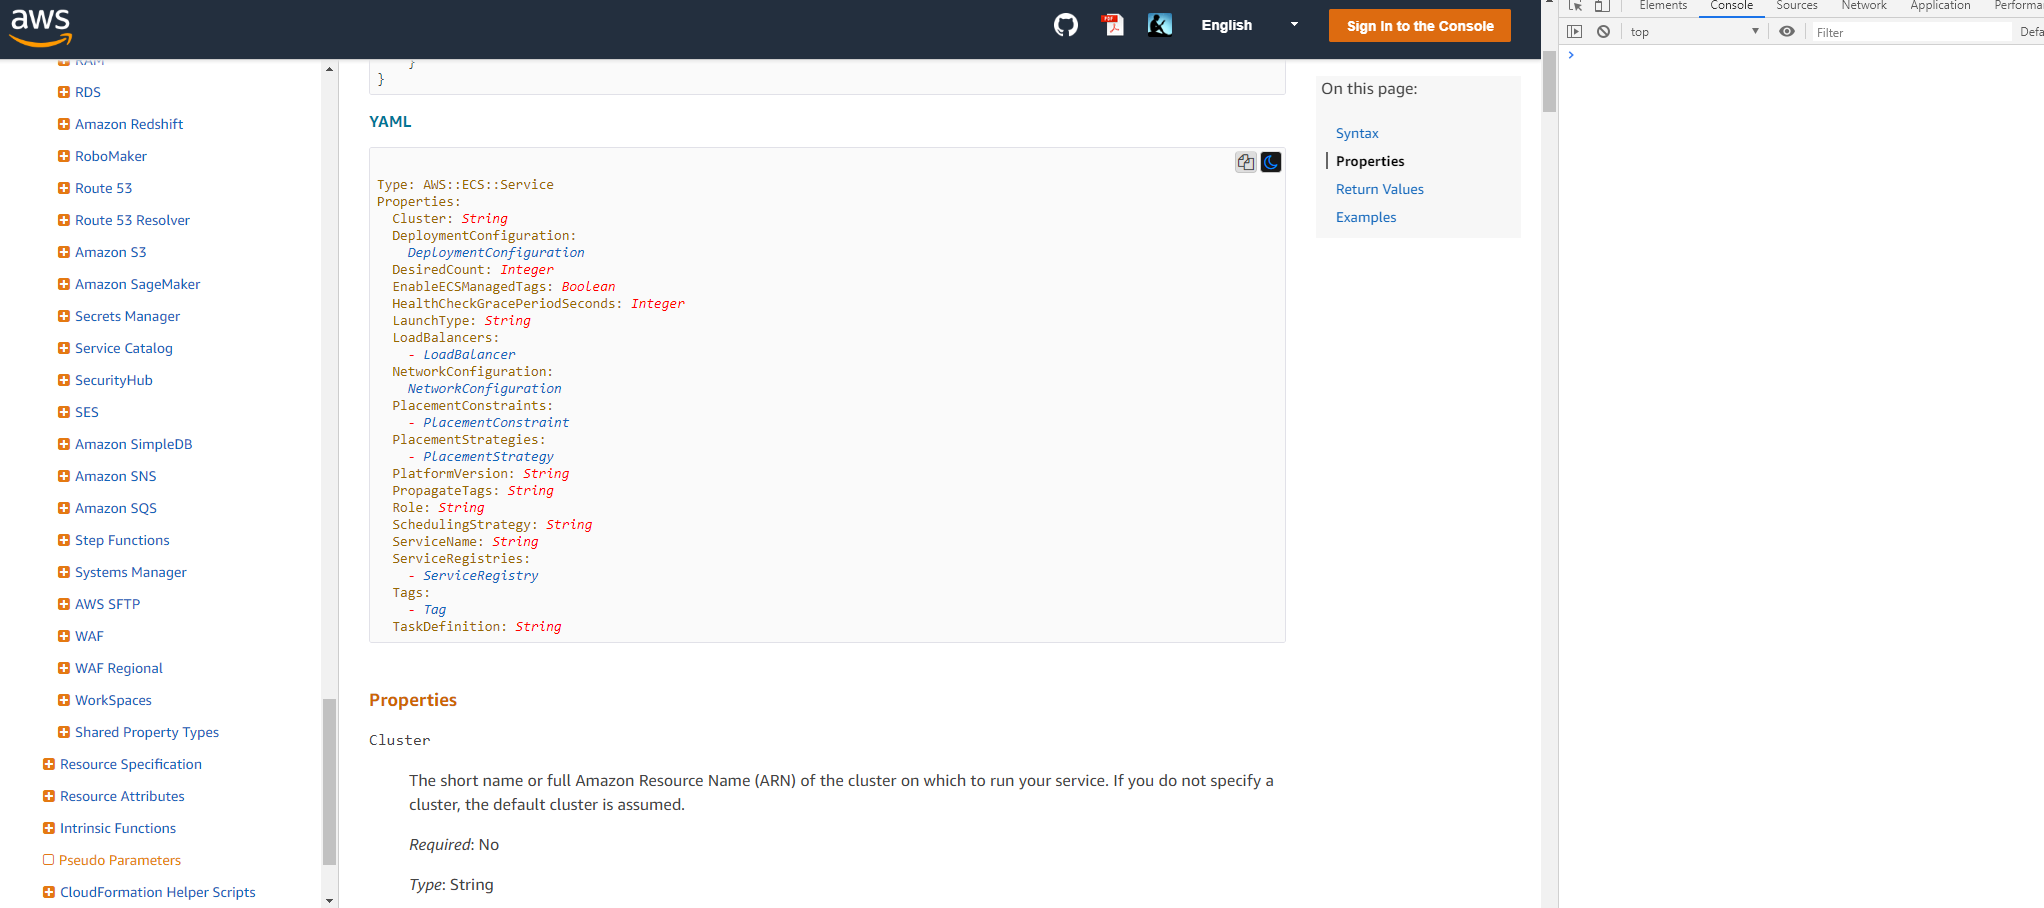Image resolution: width=2044 pixels, height=908 pixels.
Task: Expand the WAF Regional plus icon
Action: [64, 668]
